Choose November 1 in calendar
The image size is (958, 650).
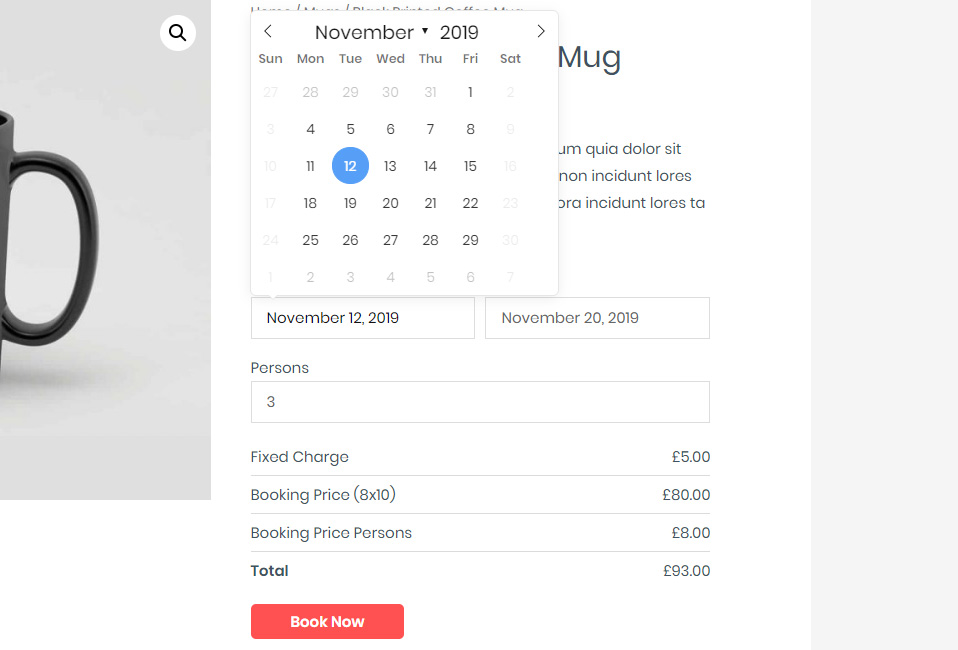point(470,92)
